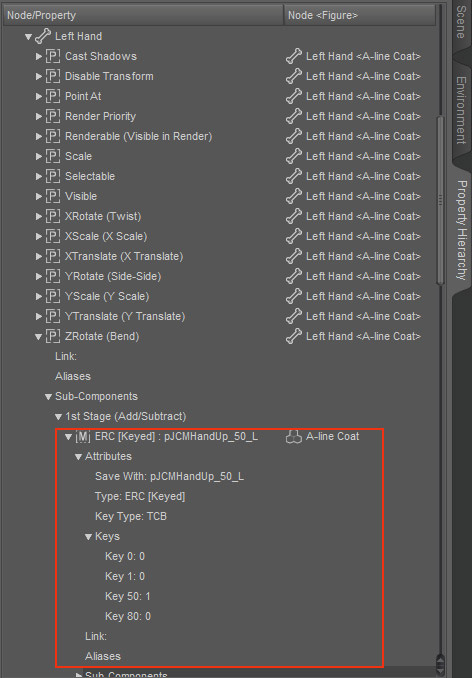Expand the XRotate (Twist) property
Image resolution: width=472 pixels, height=678 pixels.
point(39,216)
